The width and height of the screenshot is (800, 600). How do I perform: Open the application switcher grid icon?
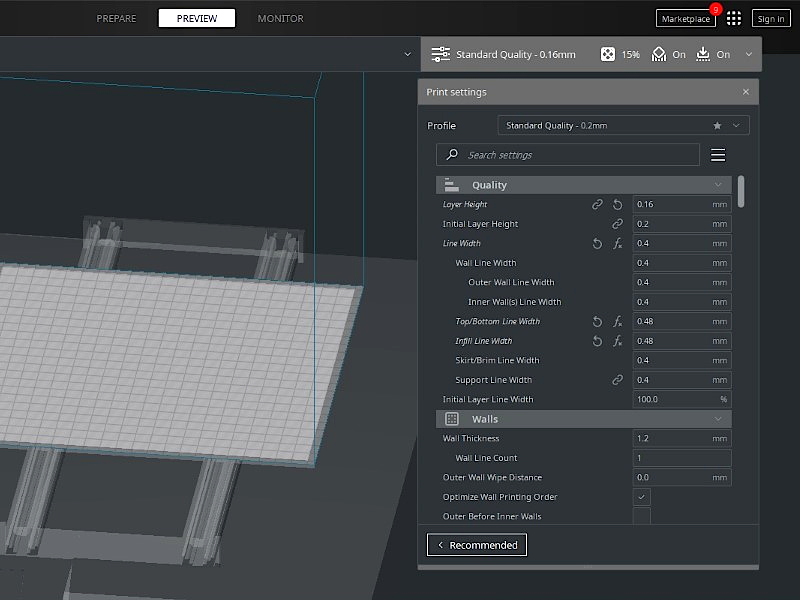pyautogui.click(x=734, y=19)
